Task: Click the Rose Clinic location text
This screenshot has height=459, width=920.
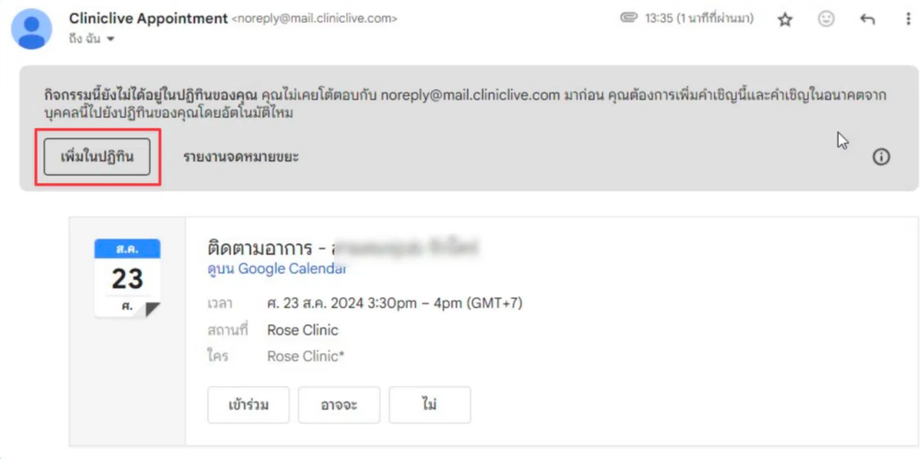Action: [x=303, y=330]
